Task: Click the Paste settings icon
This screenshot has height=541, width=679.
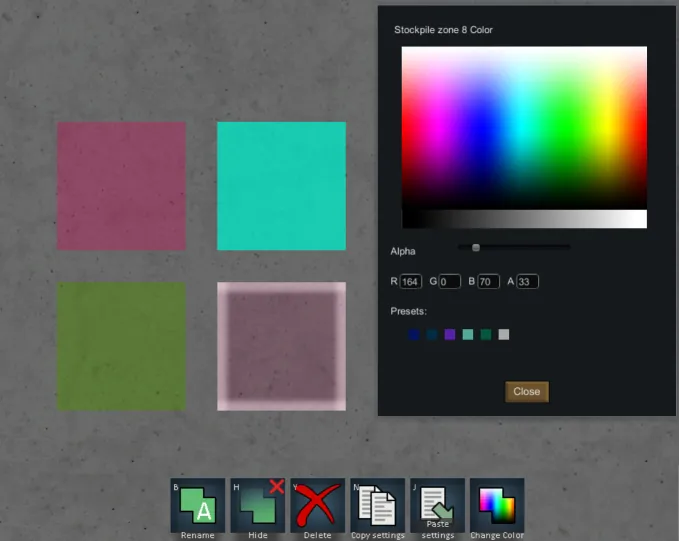Action: 437,505
